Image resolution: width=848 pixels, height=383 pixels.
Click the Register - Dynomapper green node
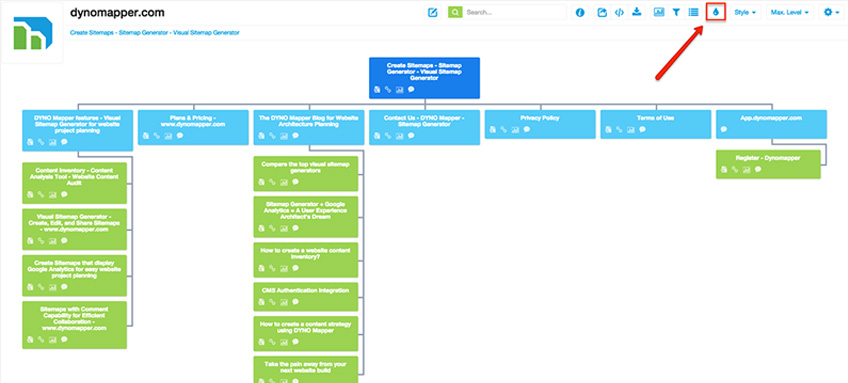768,164
